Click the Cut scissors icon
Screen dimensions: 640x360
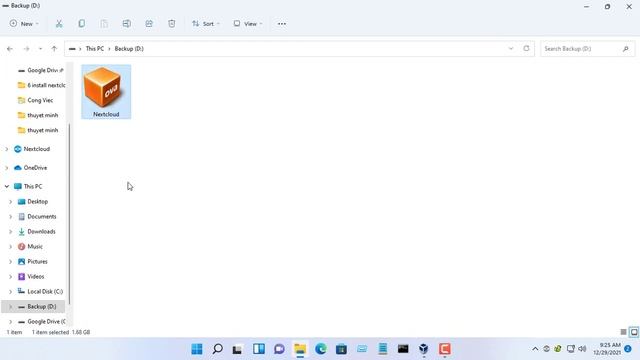click(x=59, y=24)
